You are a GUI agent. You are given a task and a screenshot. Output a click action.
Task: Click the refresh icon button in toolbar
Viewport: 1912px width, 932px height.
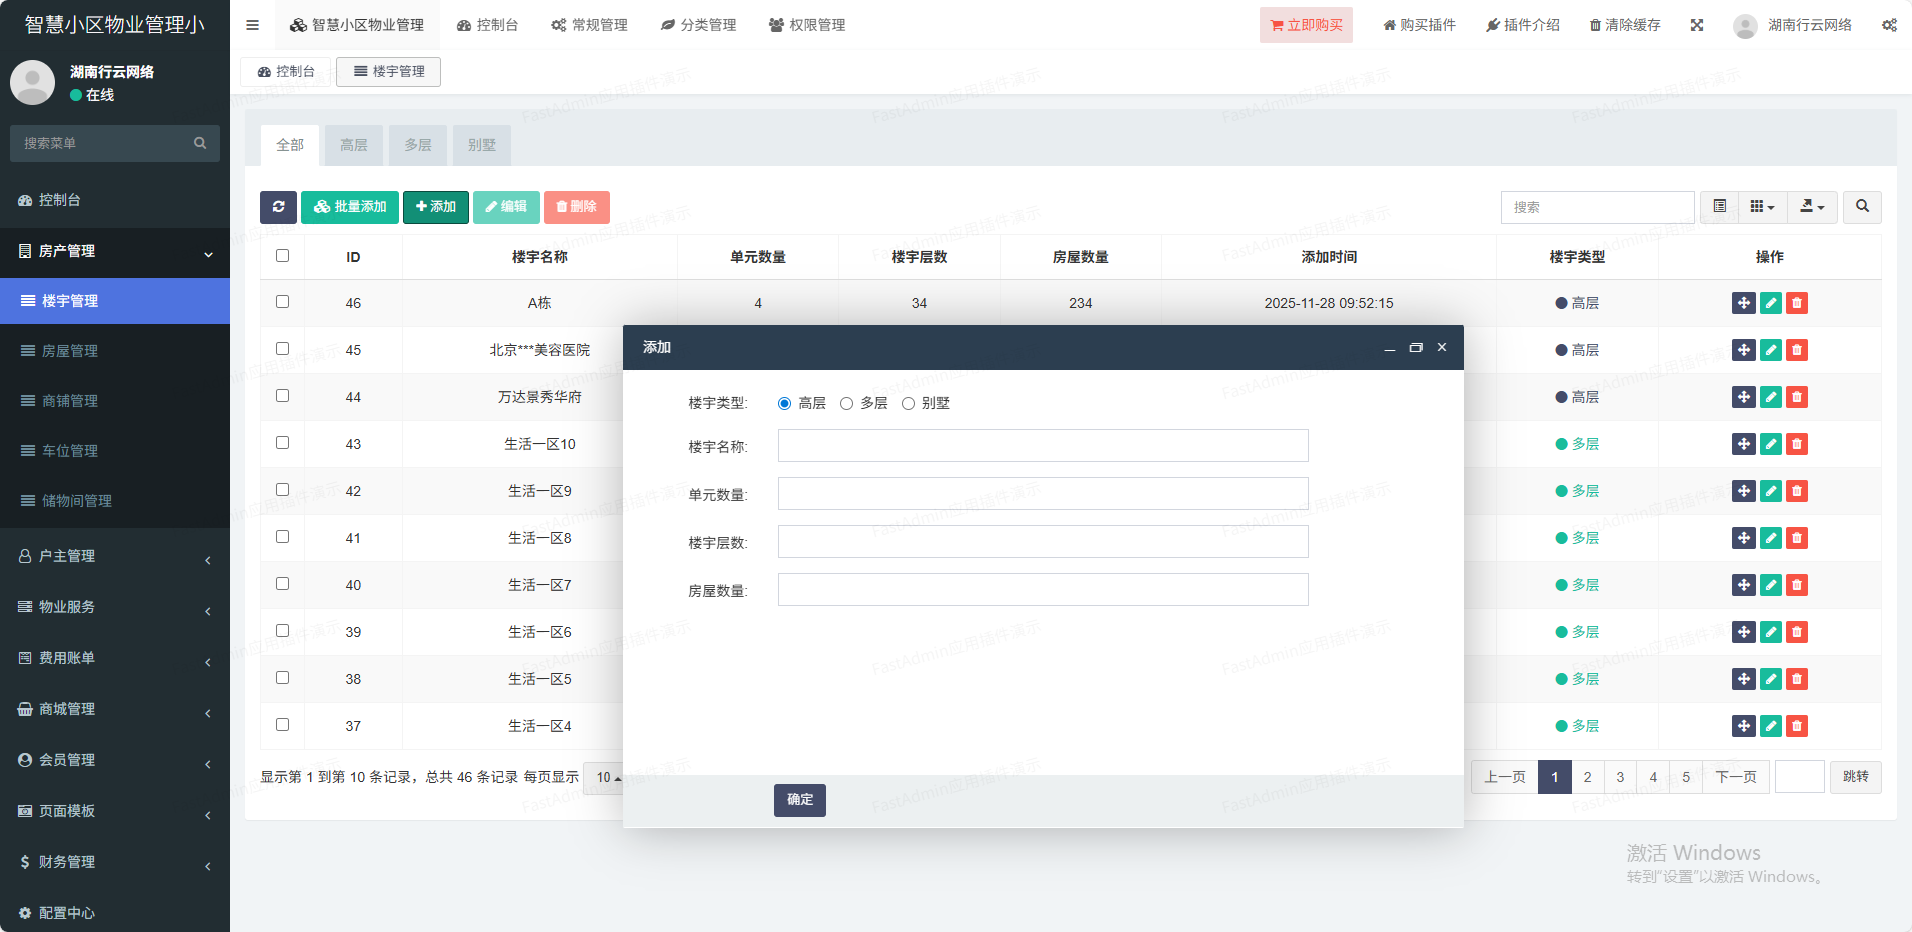(x=278, y=207)
